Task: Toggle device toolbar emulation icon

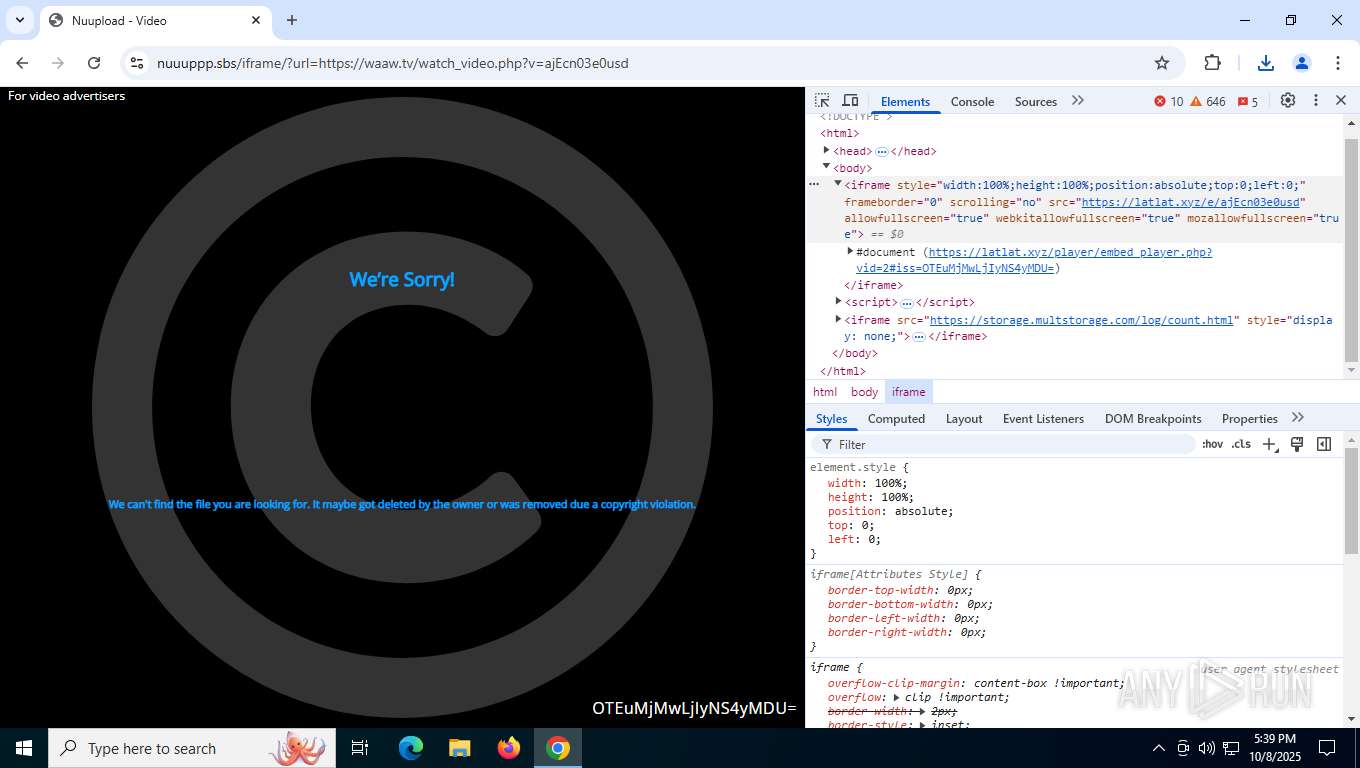Action: point(850,101)
